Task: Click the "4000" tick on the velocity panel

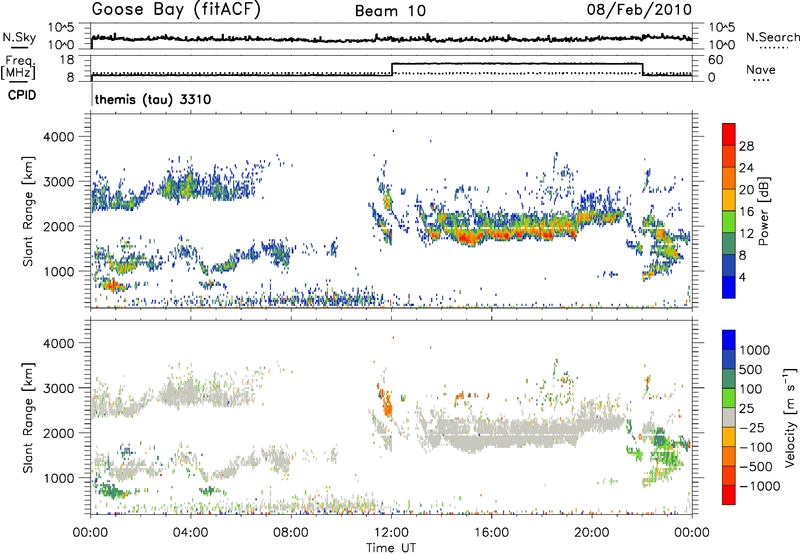Action: click(58, 343)
